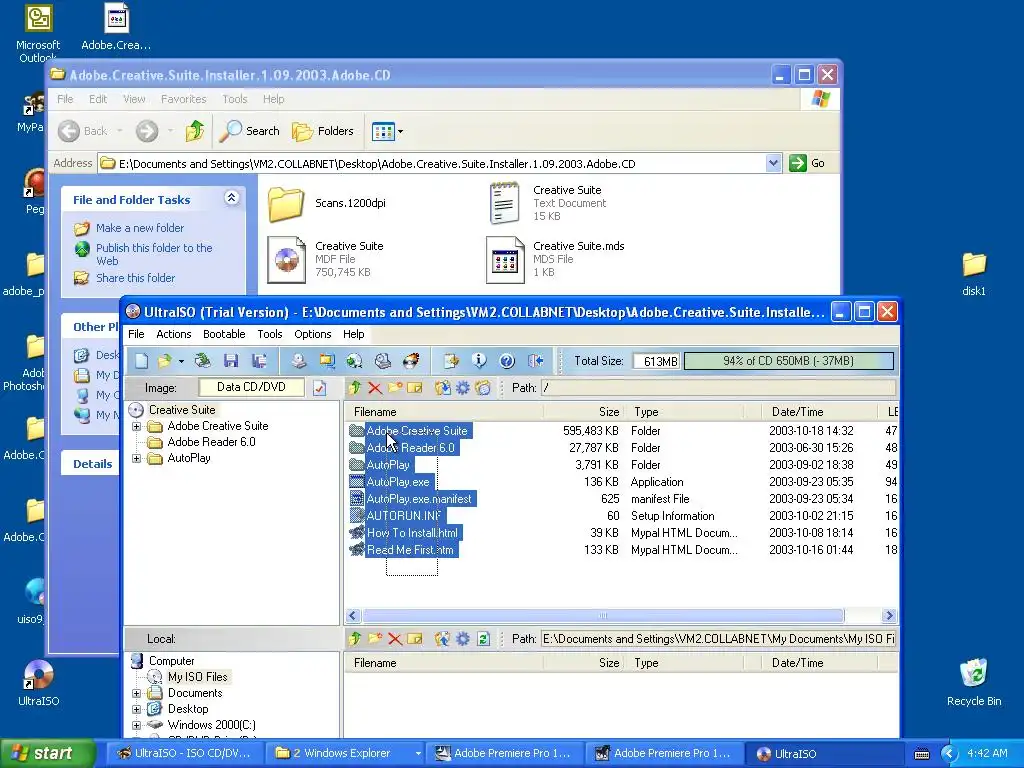Click the green Refresh icon in Local pane toolbar

click(x=483, y=639)
